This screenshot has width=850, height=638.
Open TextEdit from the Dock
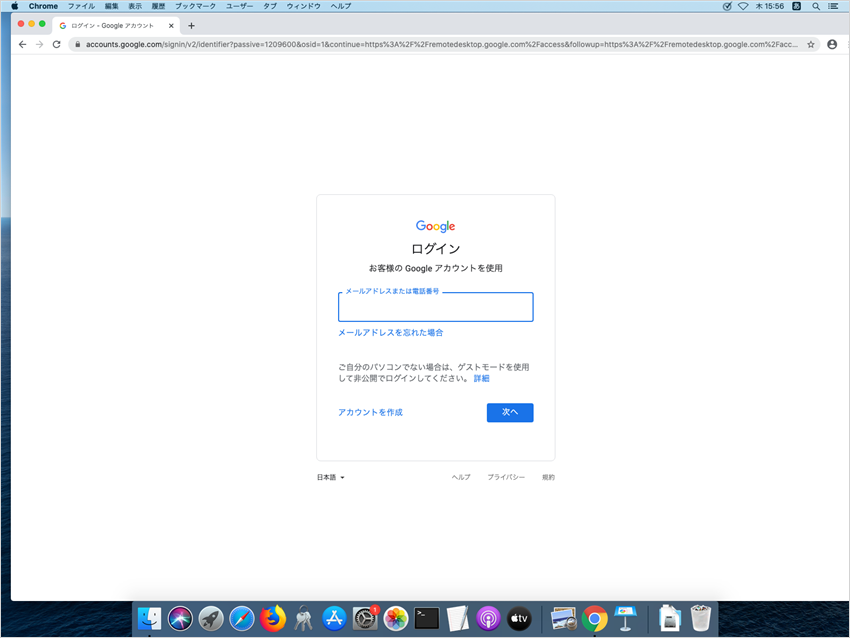[x=458, y=618]
